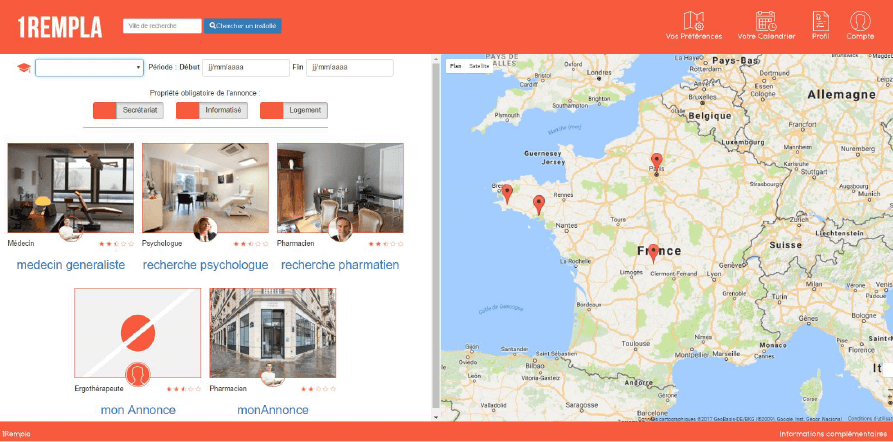The width and height of the screenshot is (893, 442).
Task: Click the red map marker on Paris
Action: 656,161
